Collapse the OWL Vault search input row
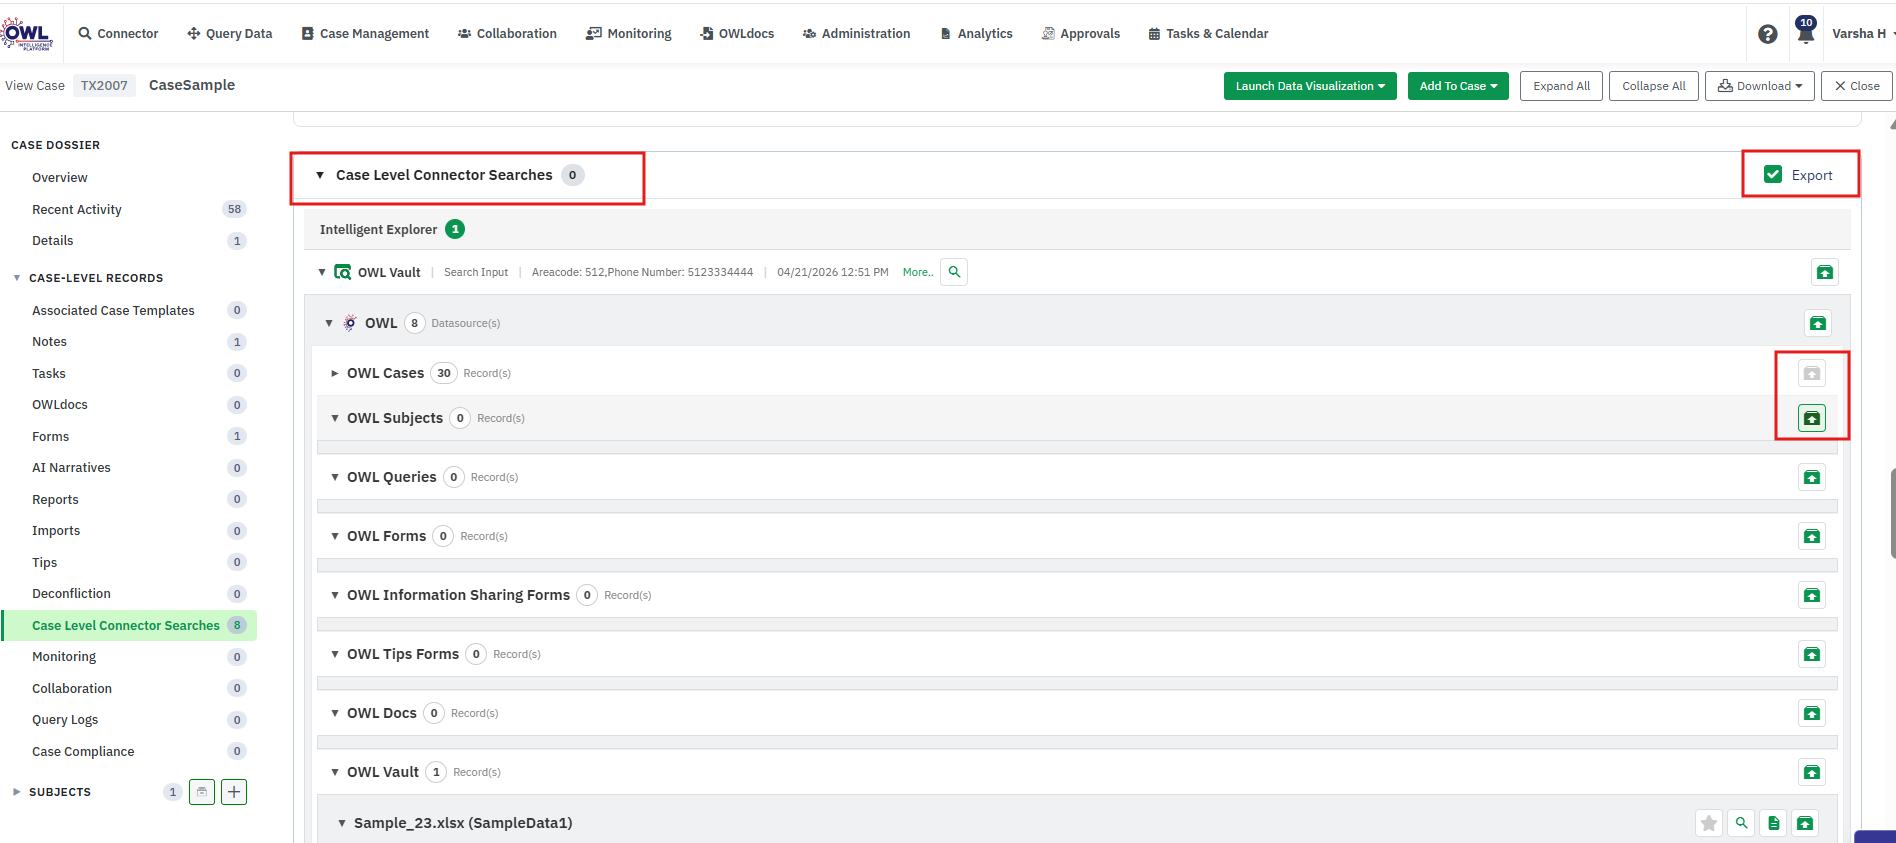1896x843 pixels. [322, 272]
